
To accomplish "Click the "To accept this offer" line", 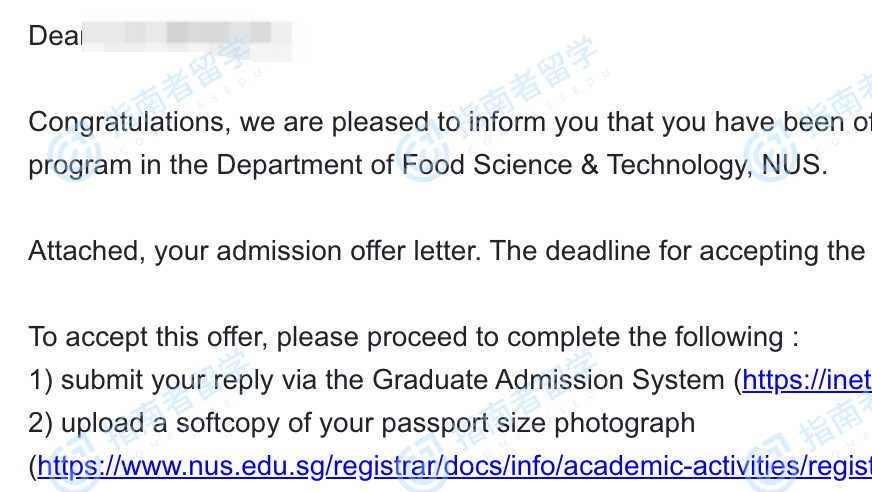I will tap(413, 337).
